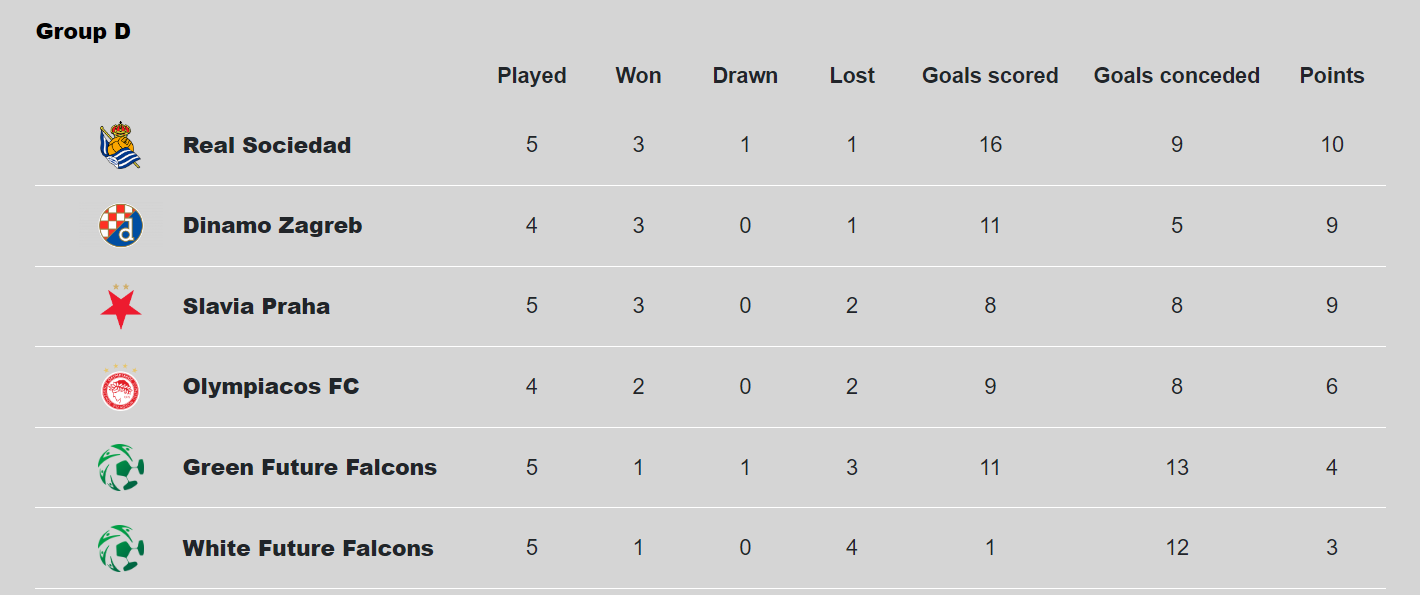The height and width of the screenshot is (595, 1420).
Task: Select the Olympiacos FC team name
Action: click(x=271, y=387)
